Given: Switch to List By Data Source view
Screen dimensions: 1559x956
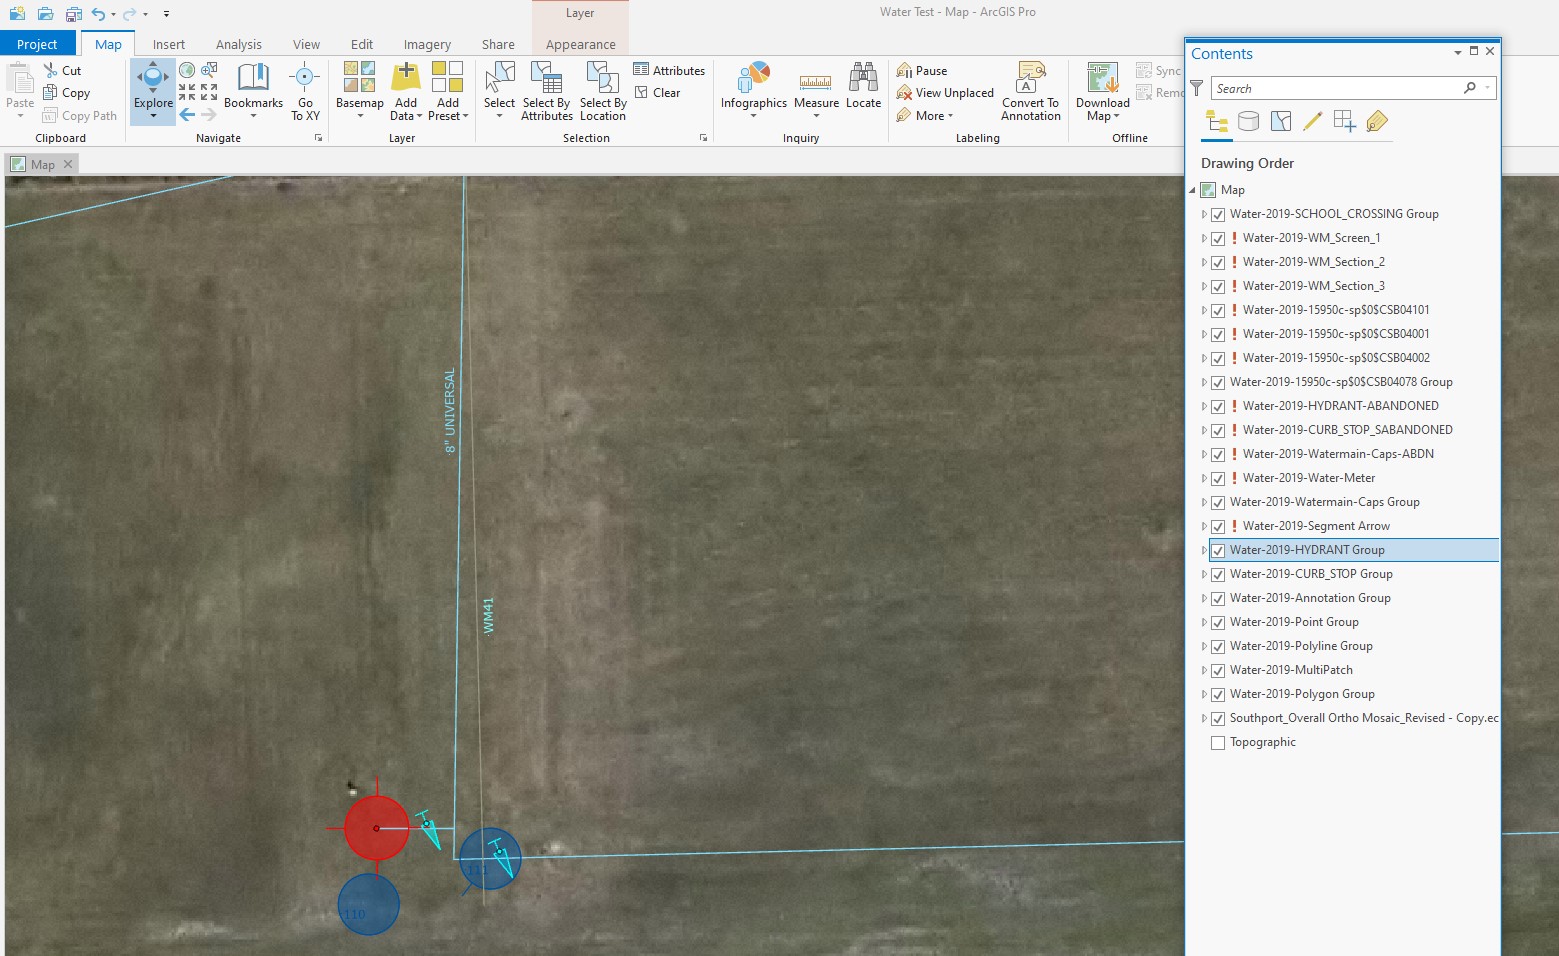Looking at the screenshot, I should (x=1248, y=122).
